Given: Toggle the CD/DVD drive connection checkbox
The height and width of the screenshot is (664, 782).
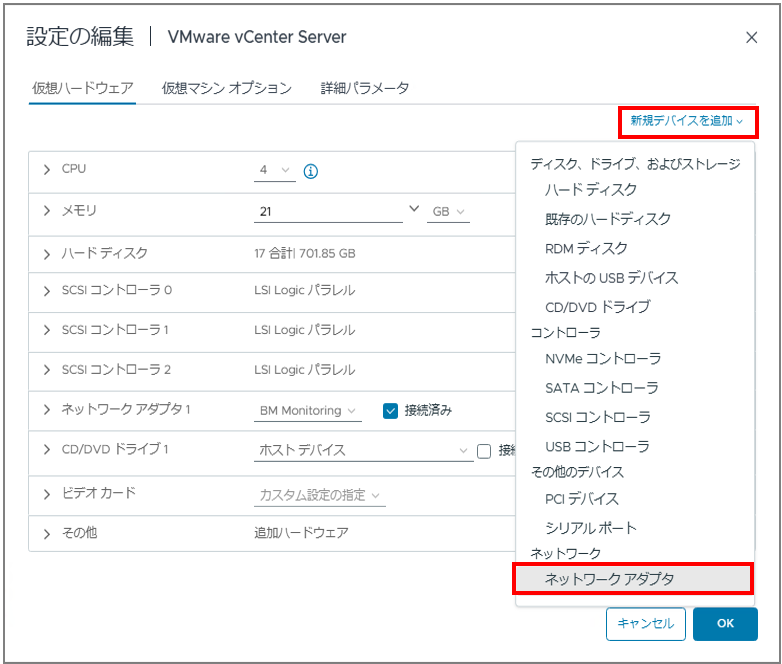Looking at the screenshot, I should 484,451.
